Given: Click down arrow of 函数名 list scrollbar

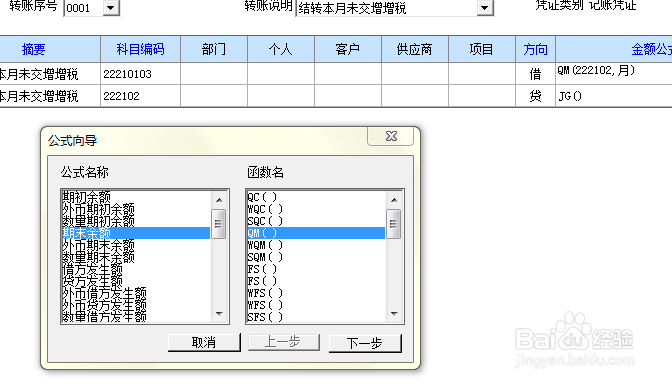Looking at the screenshot, I should (x=394, y=314).
